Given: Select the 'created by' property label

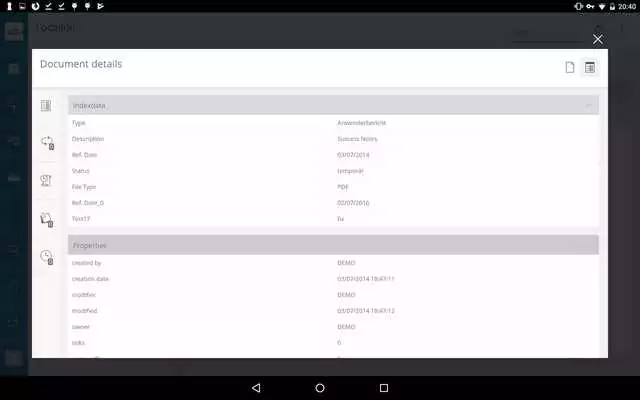Looking at the screenshot, I should [x=86, y=263].
